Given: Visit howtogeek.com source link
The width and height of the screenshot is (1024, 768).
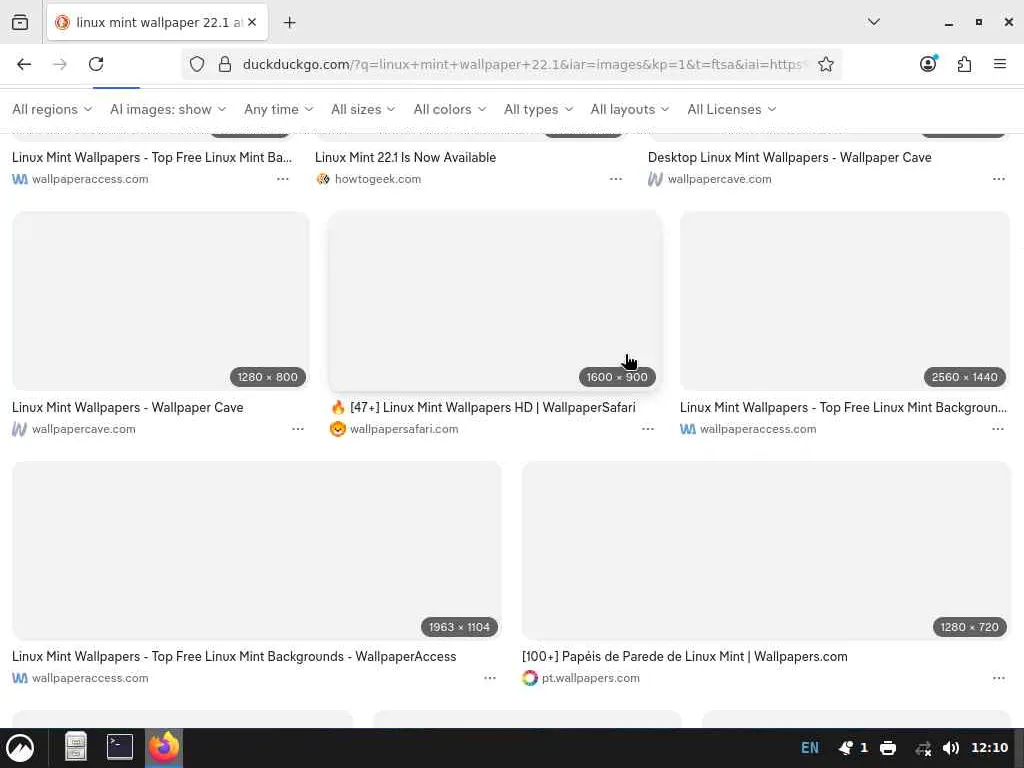Looking at the screenshot, I should (x=377, y=179).
